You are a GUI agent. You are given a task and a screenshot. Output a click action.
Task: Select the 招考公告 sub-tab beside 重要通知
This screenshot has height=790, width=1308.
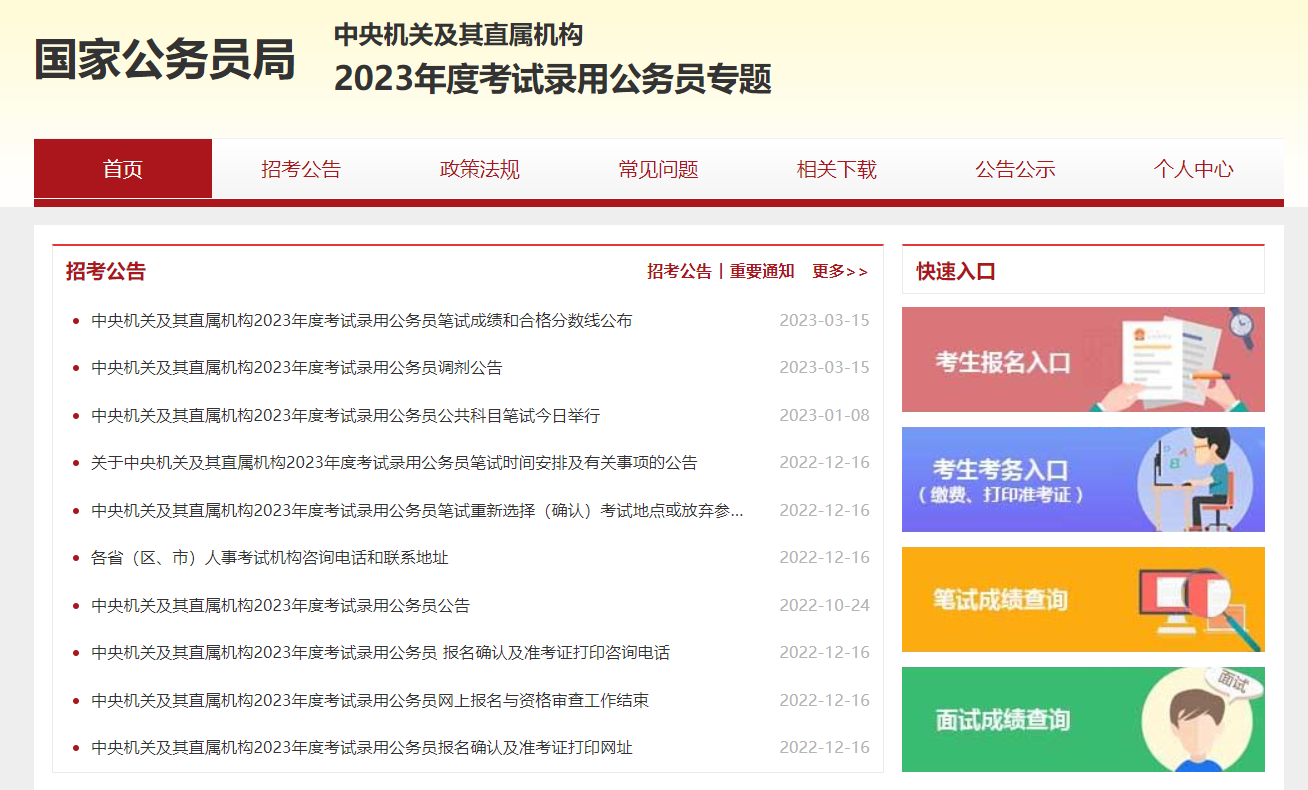[x=679, y=271]
